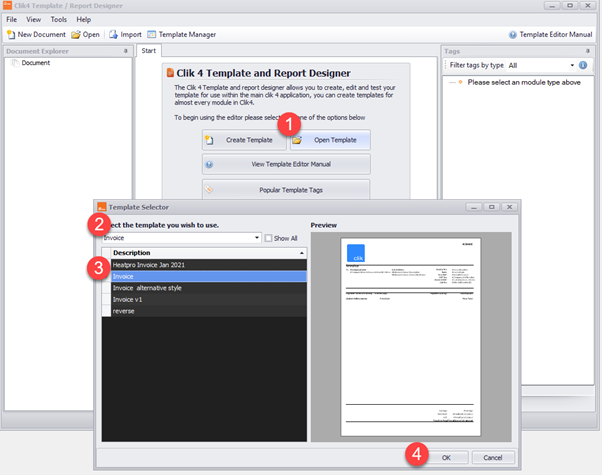602x475 pixels.
Task: Click the info icon beside tag filter
Action: (x=582, y=65)
